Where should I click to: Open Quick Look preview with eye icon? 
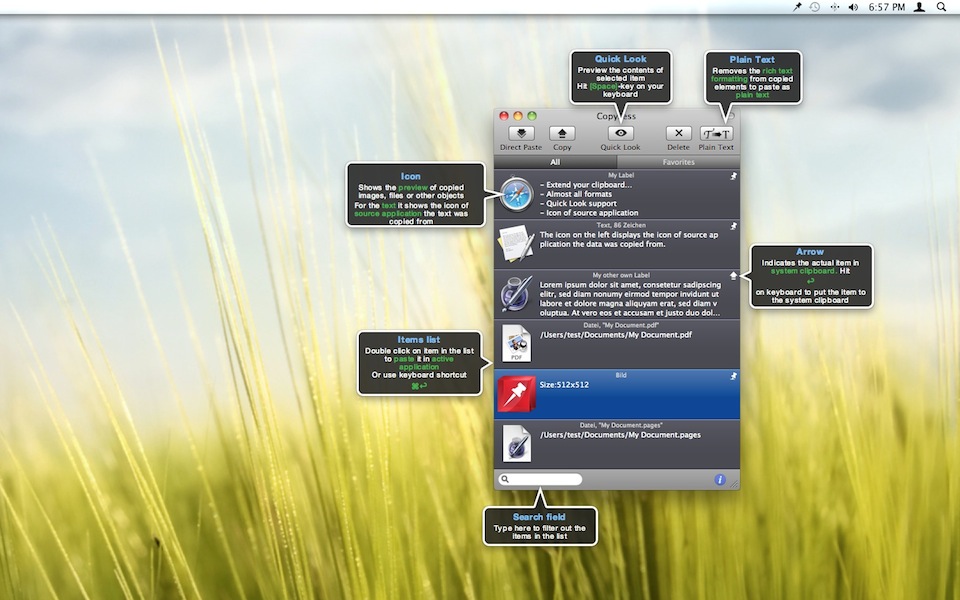point(620,133)
